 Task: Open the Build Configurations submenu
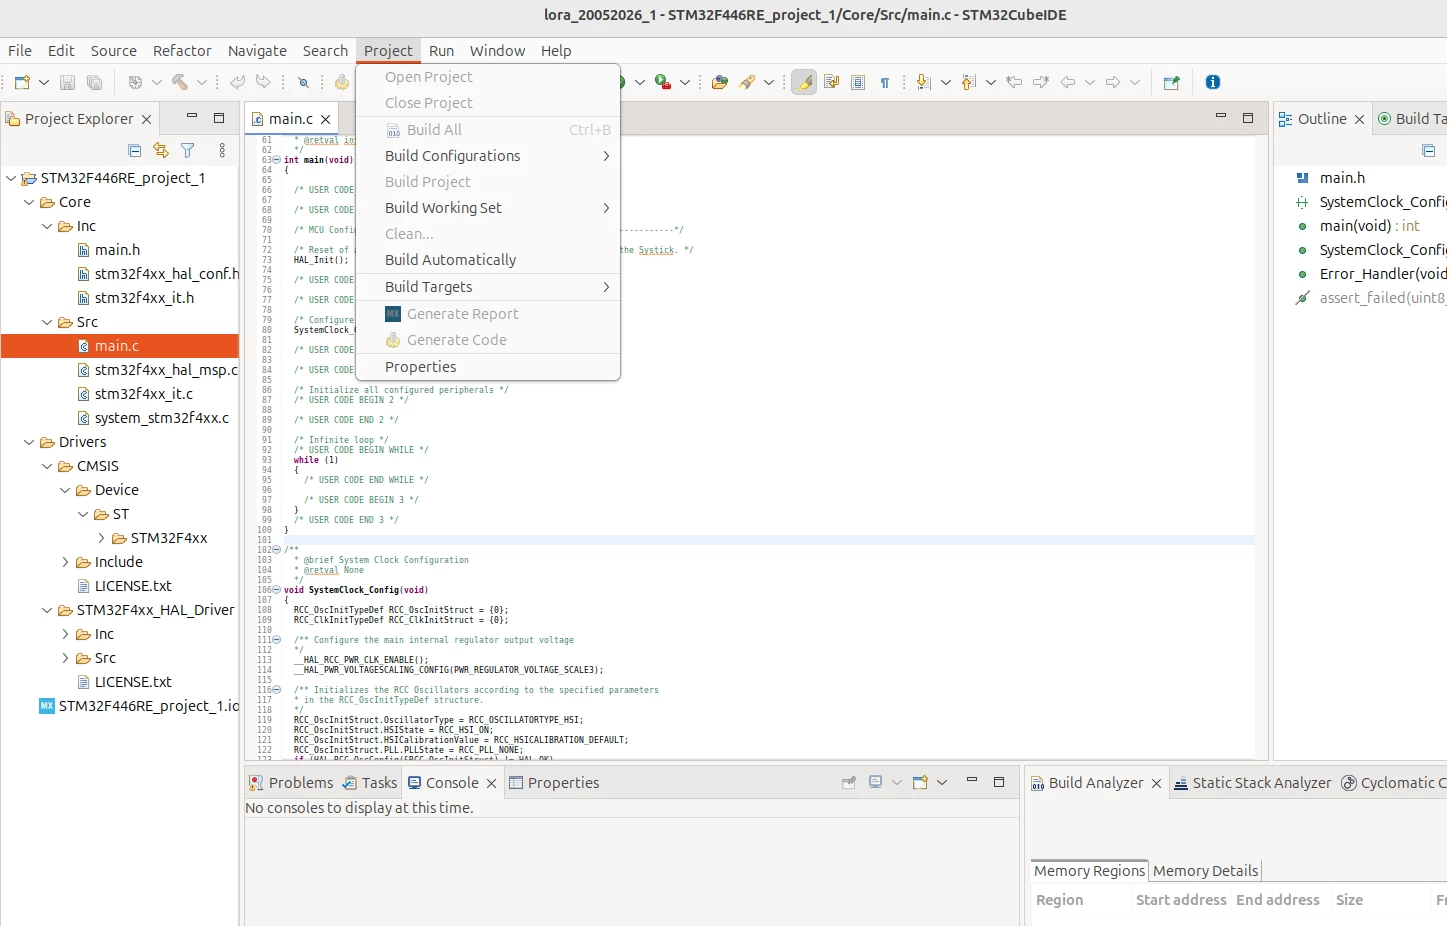click(490, 156)
